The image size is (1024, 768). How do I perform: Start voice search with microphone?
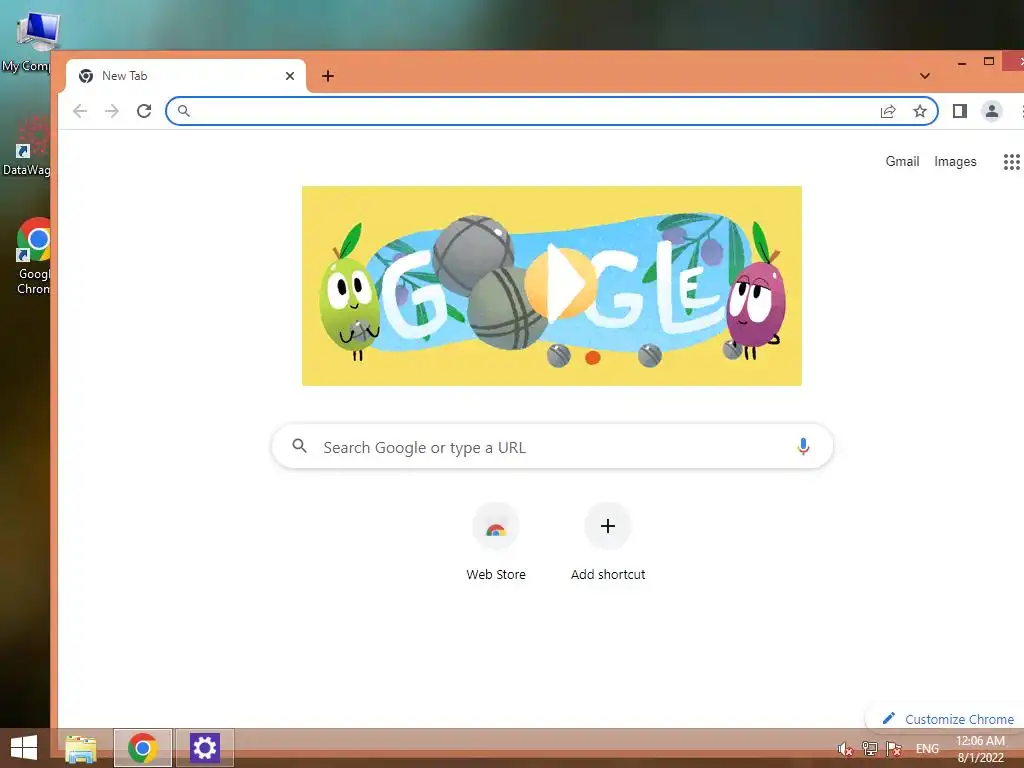pyautogui.click(x=803, y=447)
